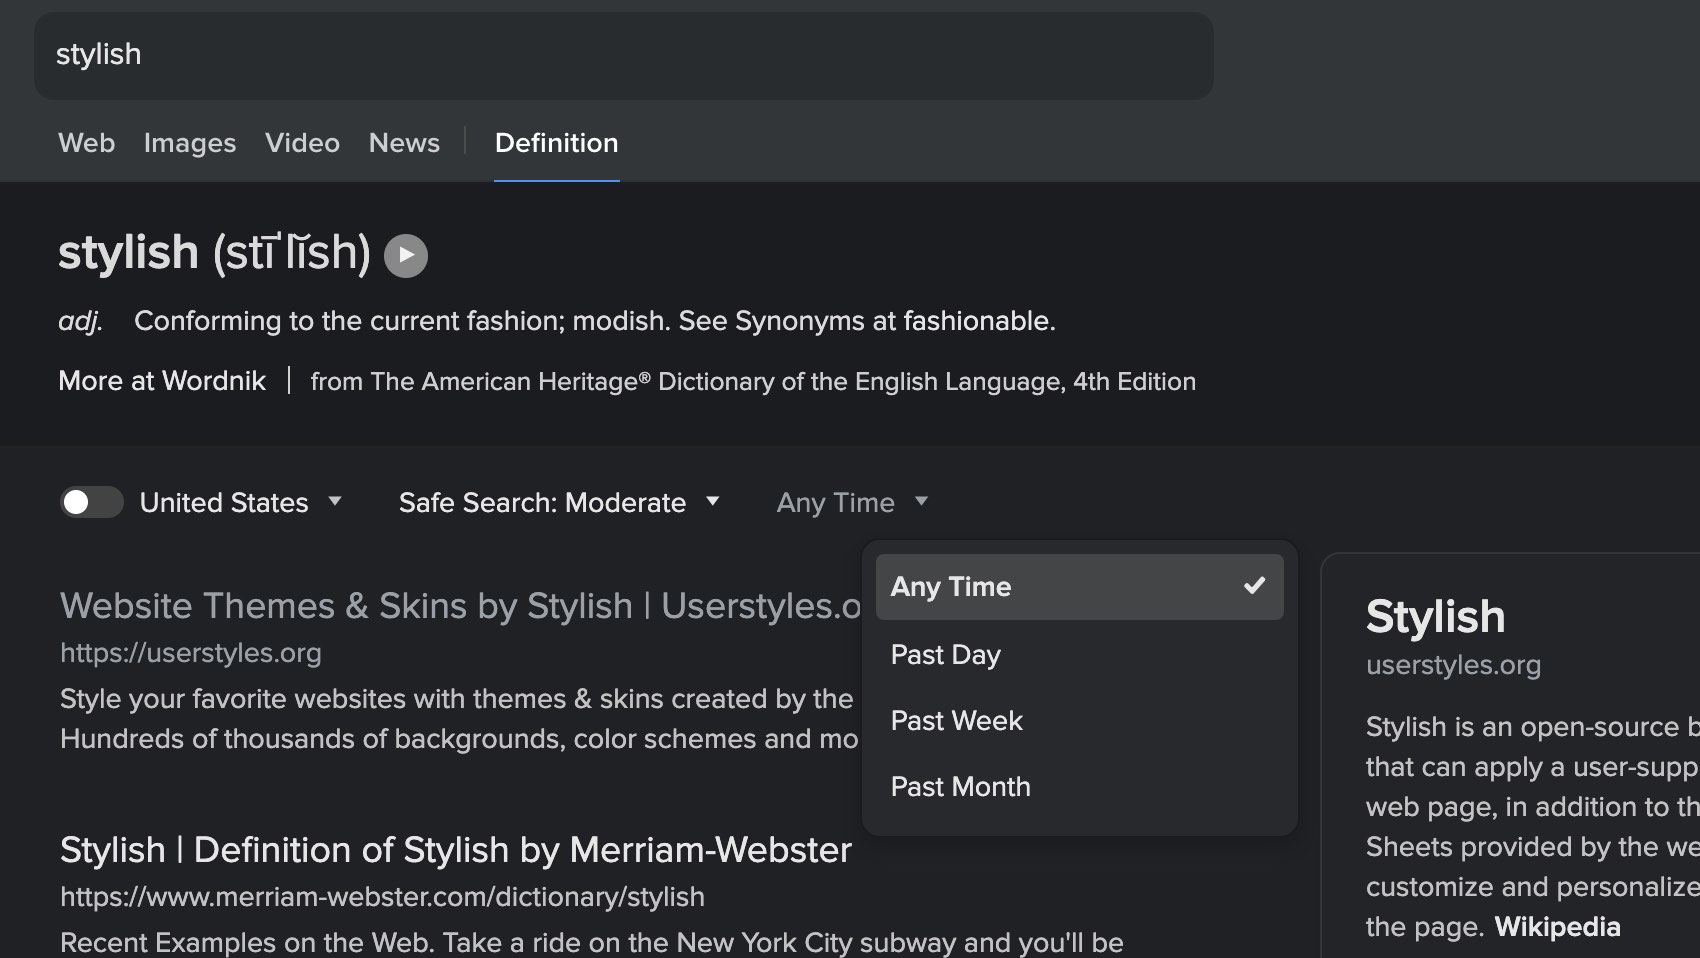The height and width of the screenshot is (958, 1700).
Task: Click the 'Stylish is an open-source' description
Action: (x=1532, y=827)
